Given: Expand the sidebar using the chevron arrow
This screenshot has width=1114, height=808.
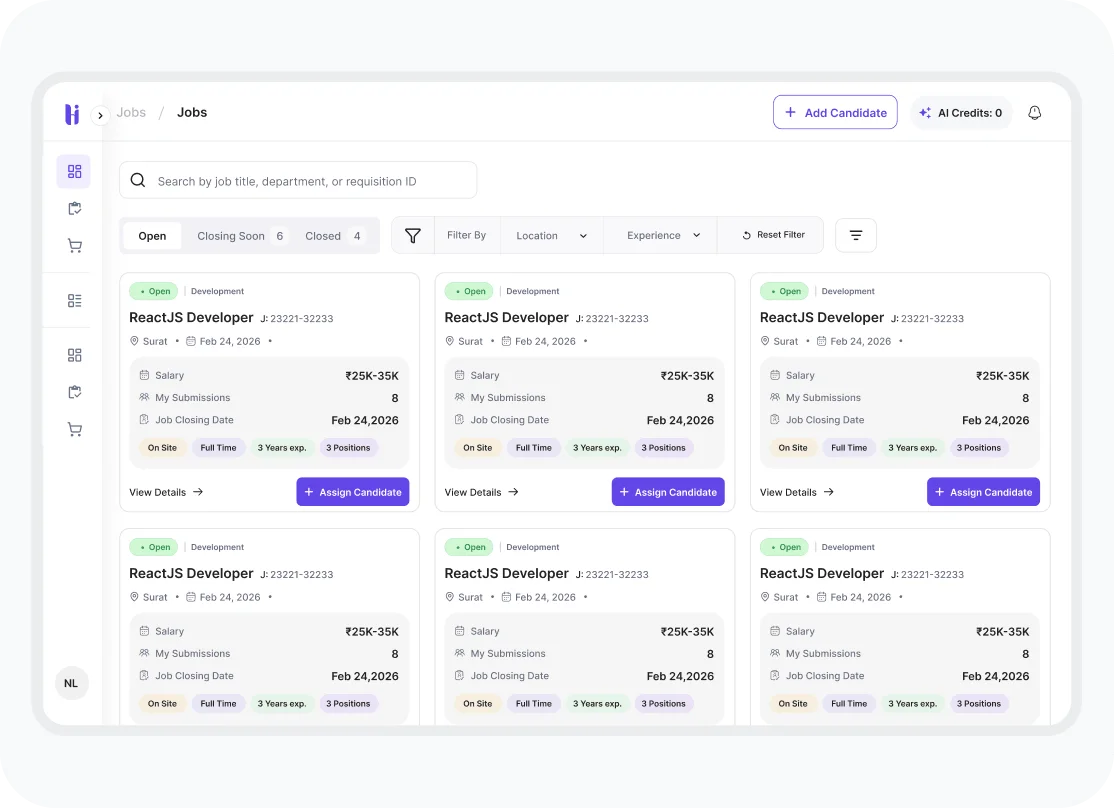Looking at the screenshot, I should click(100, 115).
